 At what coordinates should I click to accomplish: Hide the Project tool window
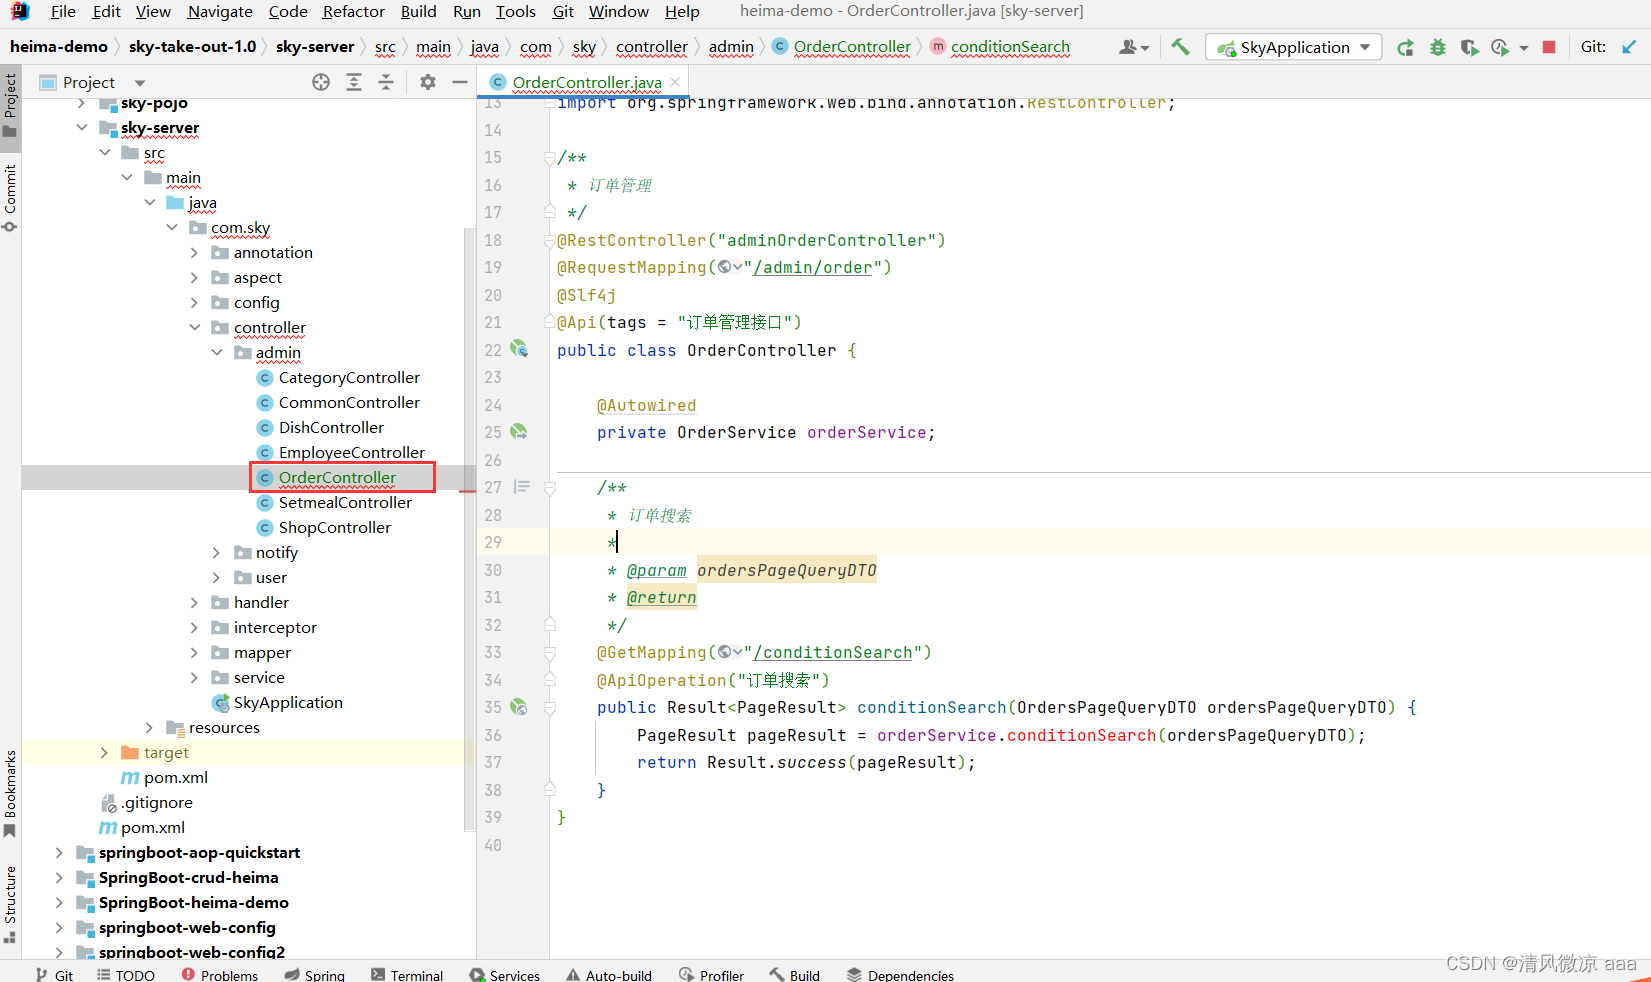click(460, 82)
